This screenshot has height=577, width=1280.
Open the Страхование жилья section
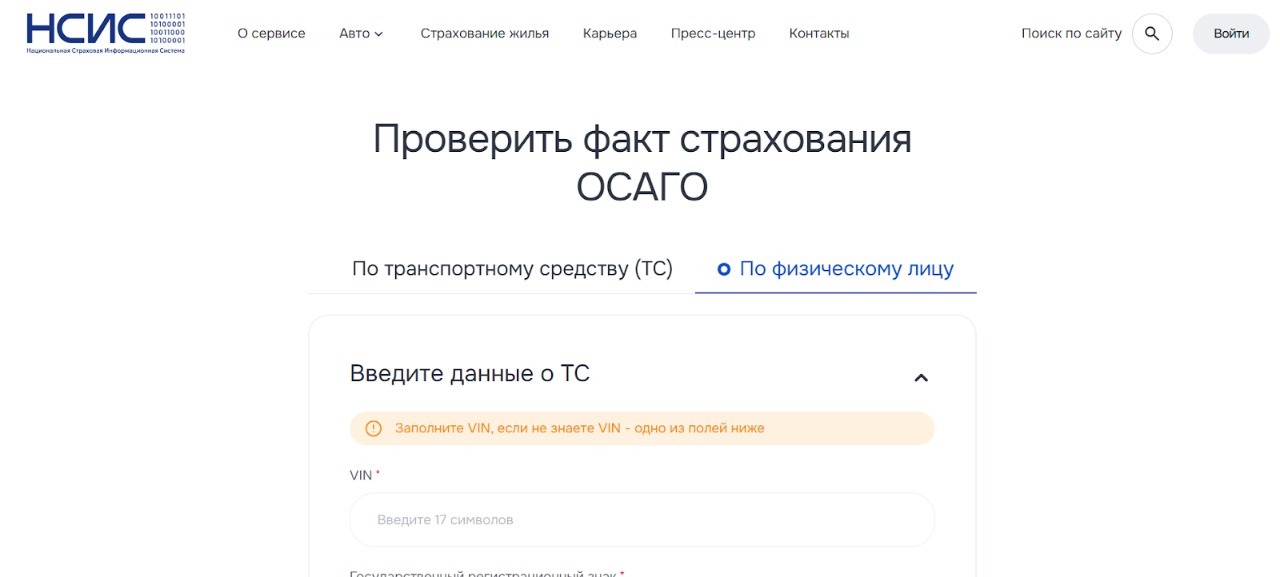pos(484,33)
